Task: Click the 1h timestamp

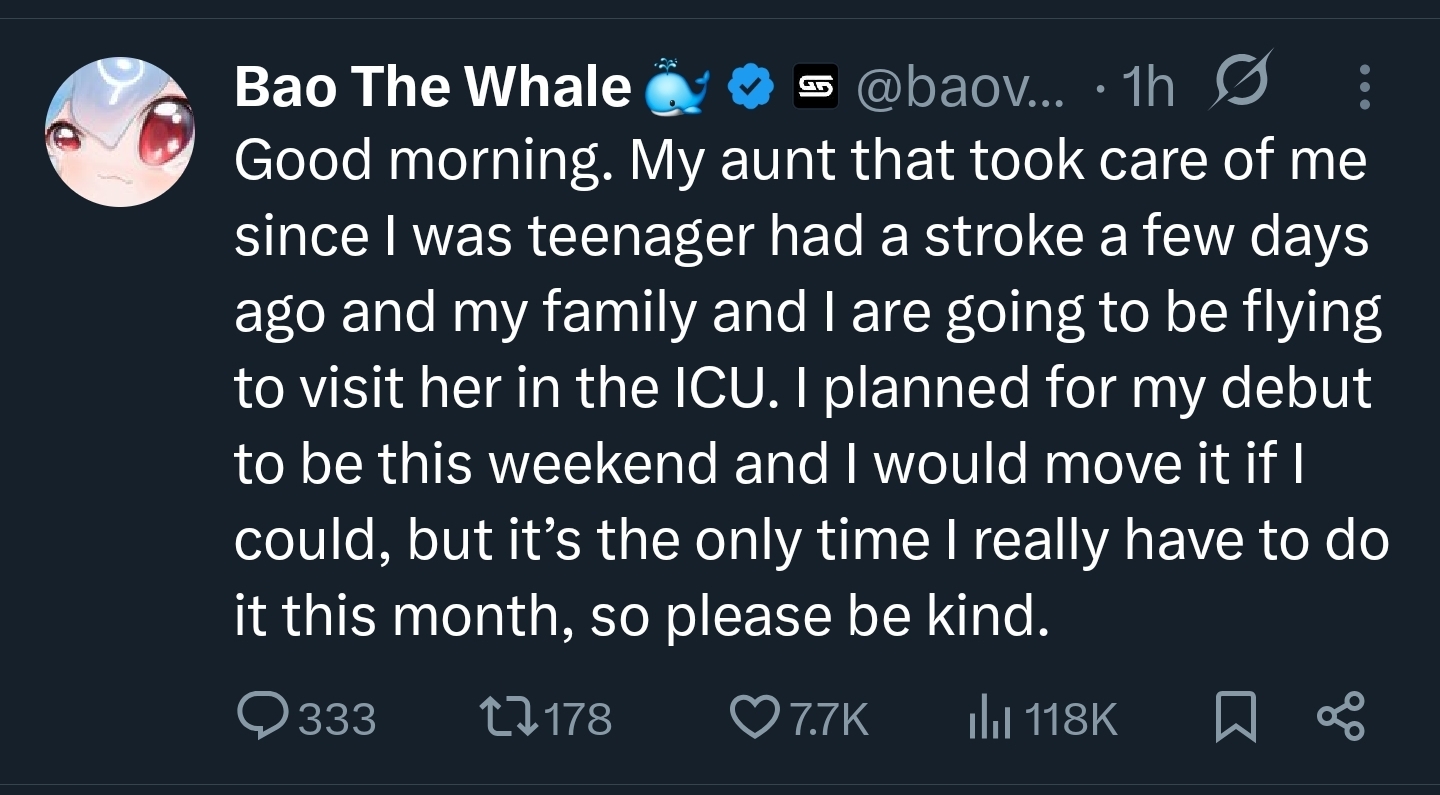Action: coord(1147,88)
